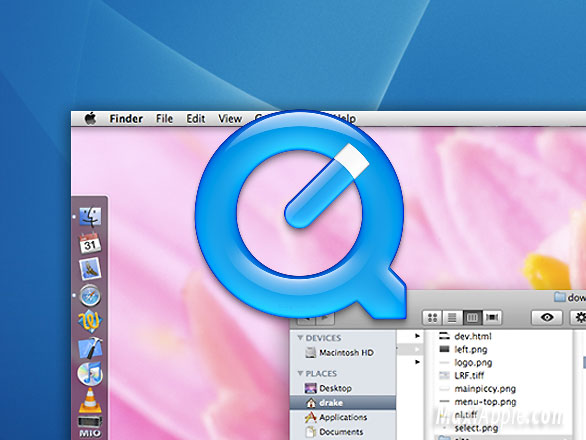This screenshot has width=586, height=440.
Task: Open the Finder menu
Action: coord(126,119)
